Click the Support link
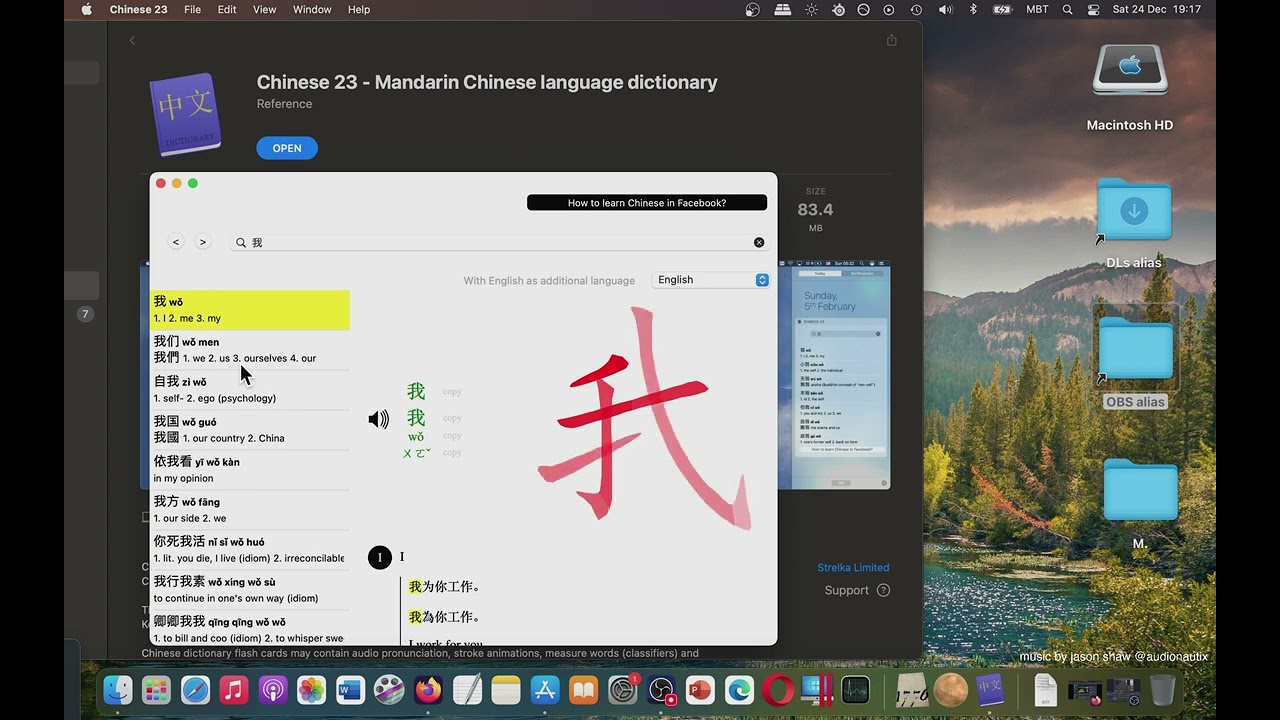 (846, 590)
